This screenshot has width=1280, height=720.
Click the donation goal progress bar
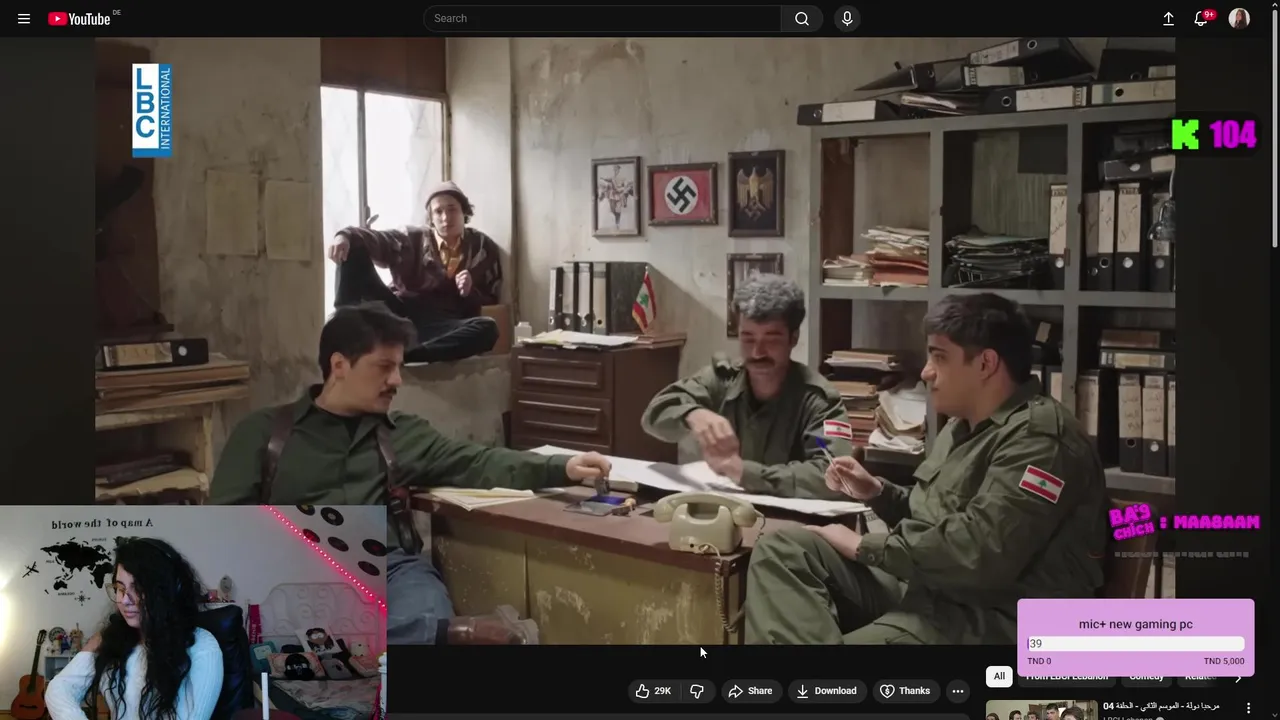pyautogui.click(x=1136, y=644)
